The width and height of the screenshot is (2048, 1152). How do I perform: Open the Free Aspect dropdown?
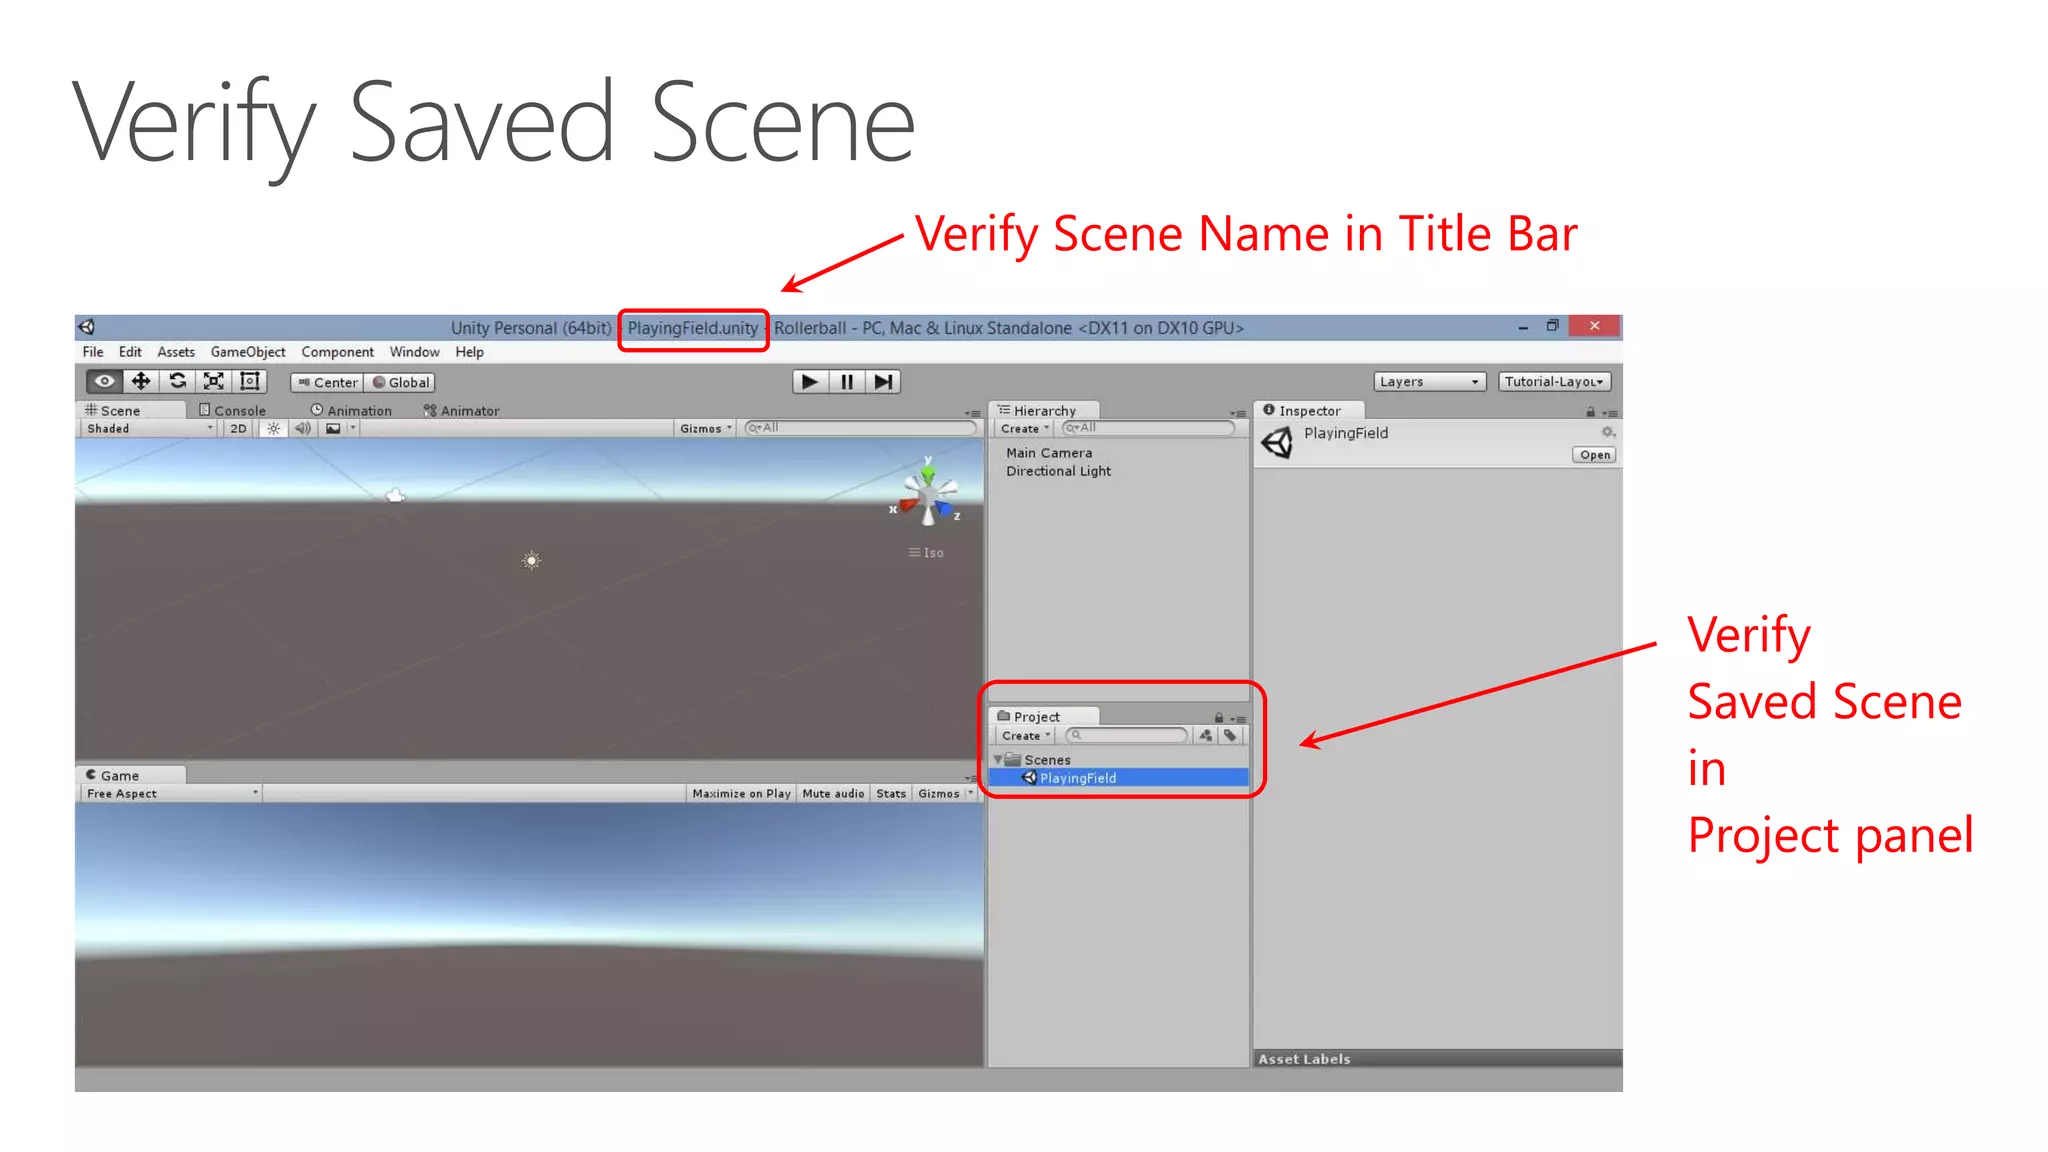tap(171, 793)
